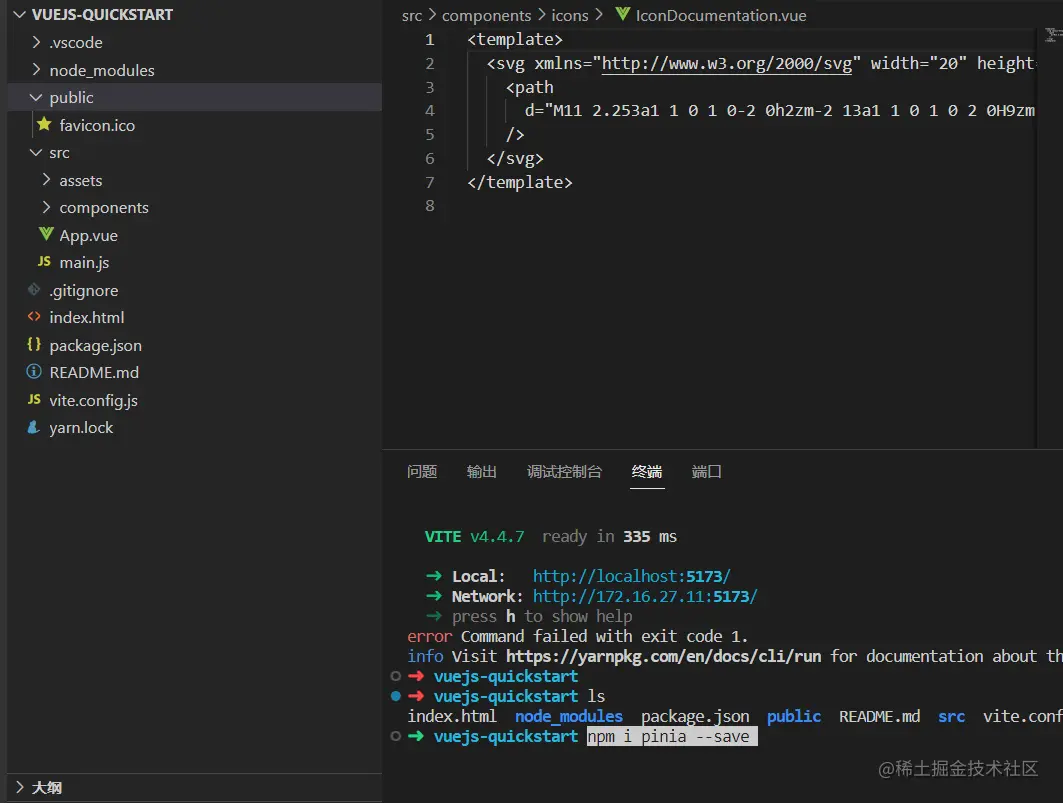1063x803 pixels.
Task: Switch to the 问题 panel tab
Action: point(422,471)
